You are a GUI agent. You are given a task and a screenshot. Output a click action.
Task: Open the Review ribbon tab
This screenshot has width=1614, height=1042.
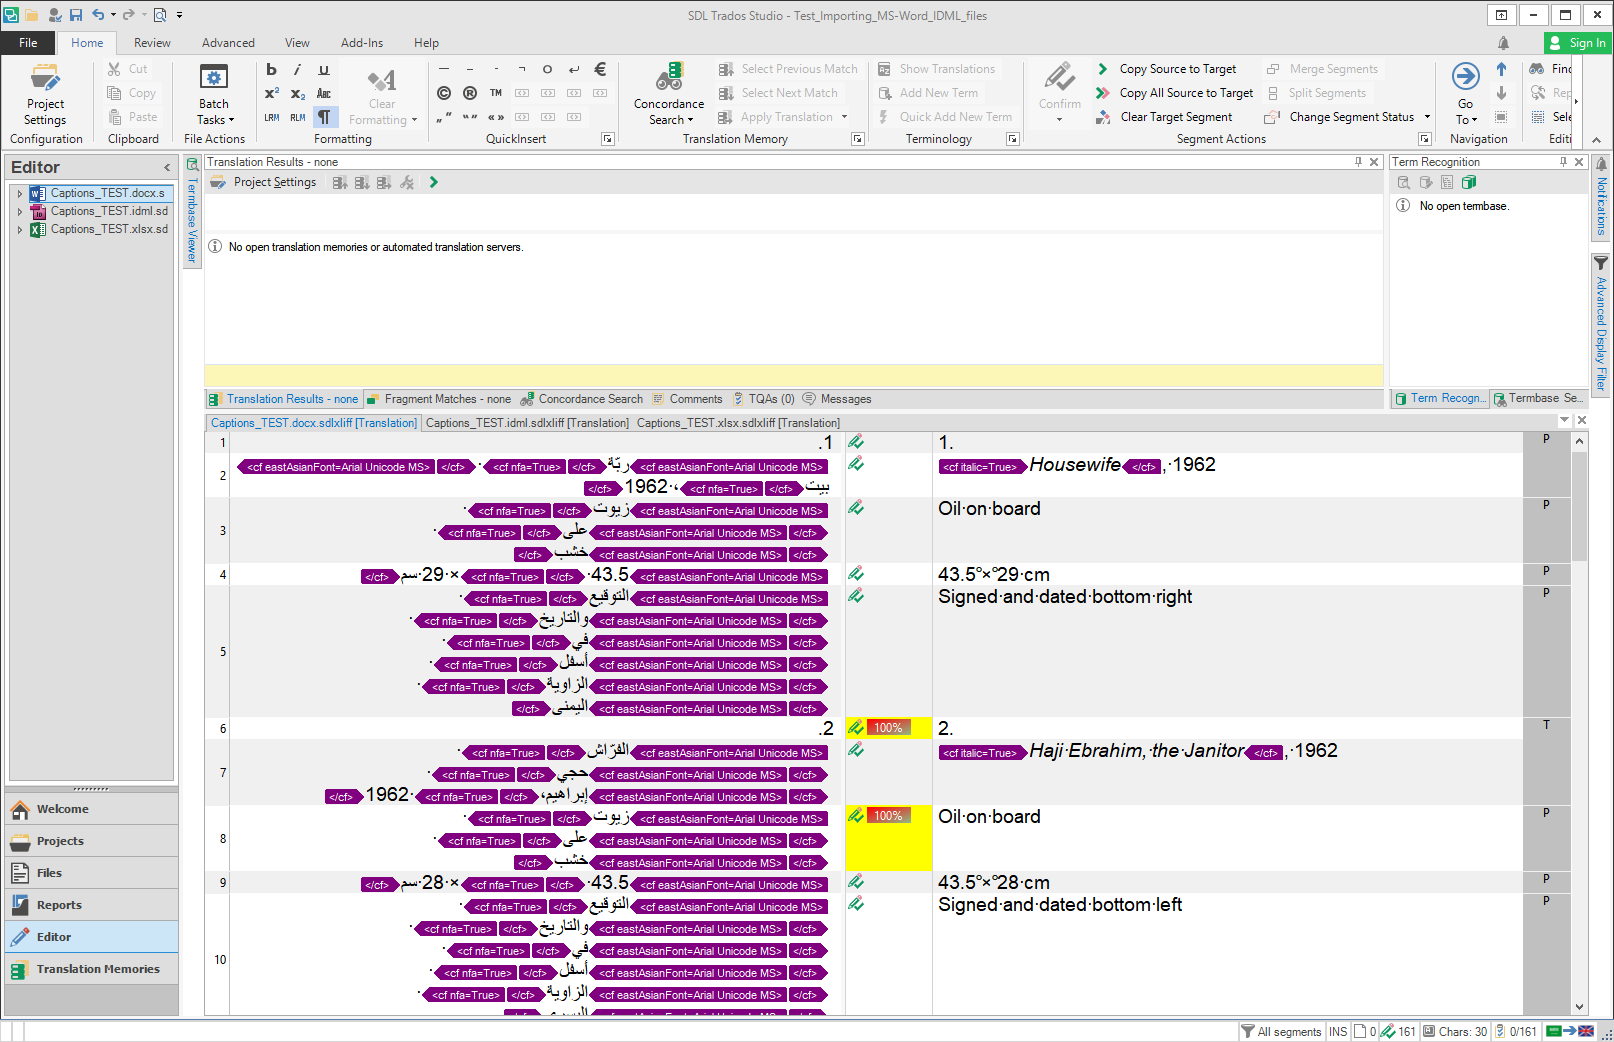click(152, 43)
